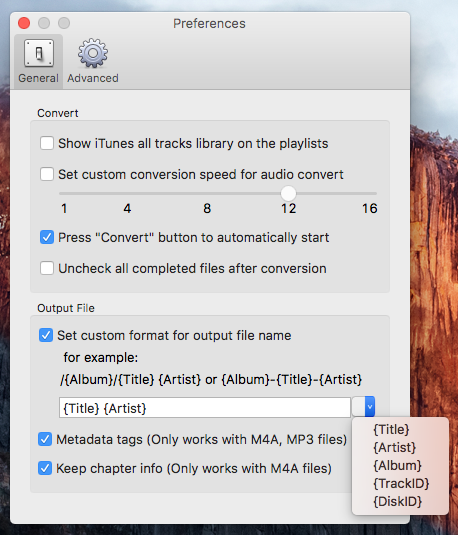Select {Artist} from the tag menu
This screenshot has height=535, width=458.
coord(395,447)
